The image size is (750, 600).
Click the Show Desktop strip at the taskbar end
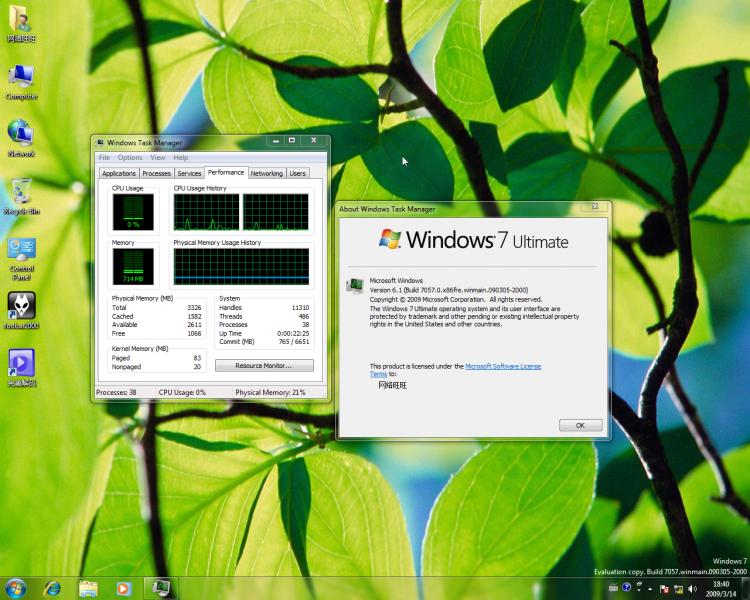(x=746, y=589)
